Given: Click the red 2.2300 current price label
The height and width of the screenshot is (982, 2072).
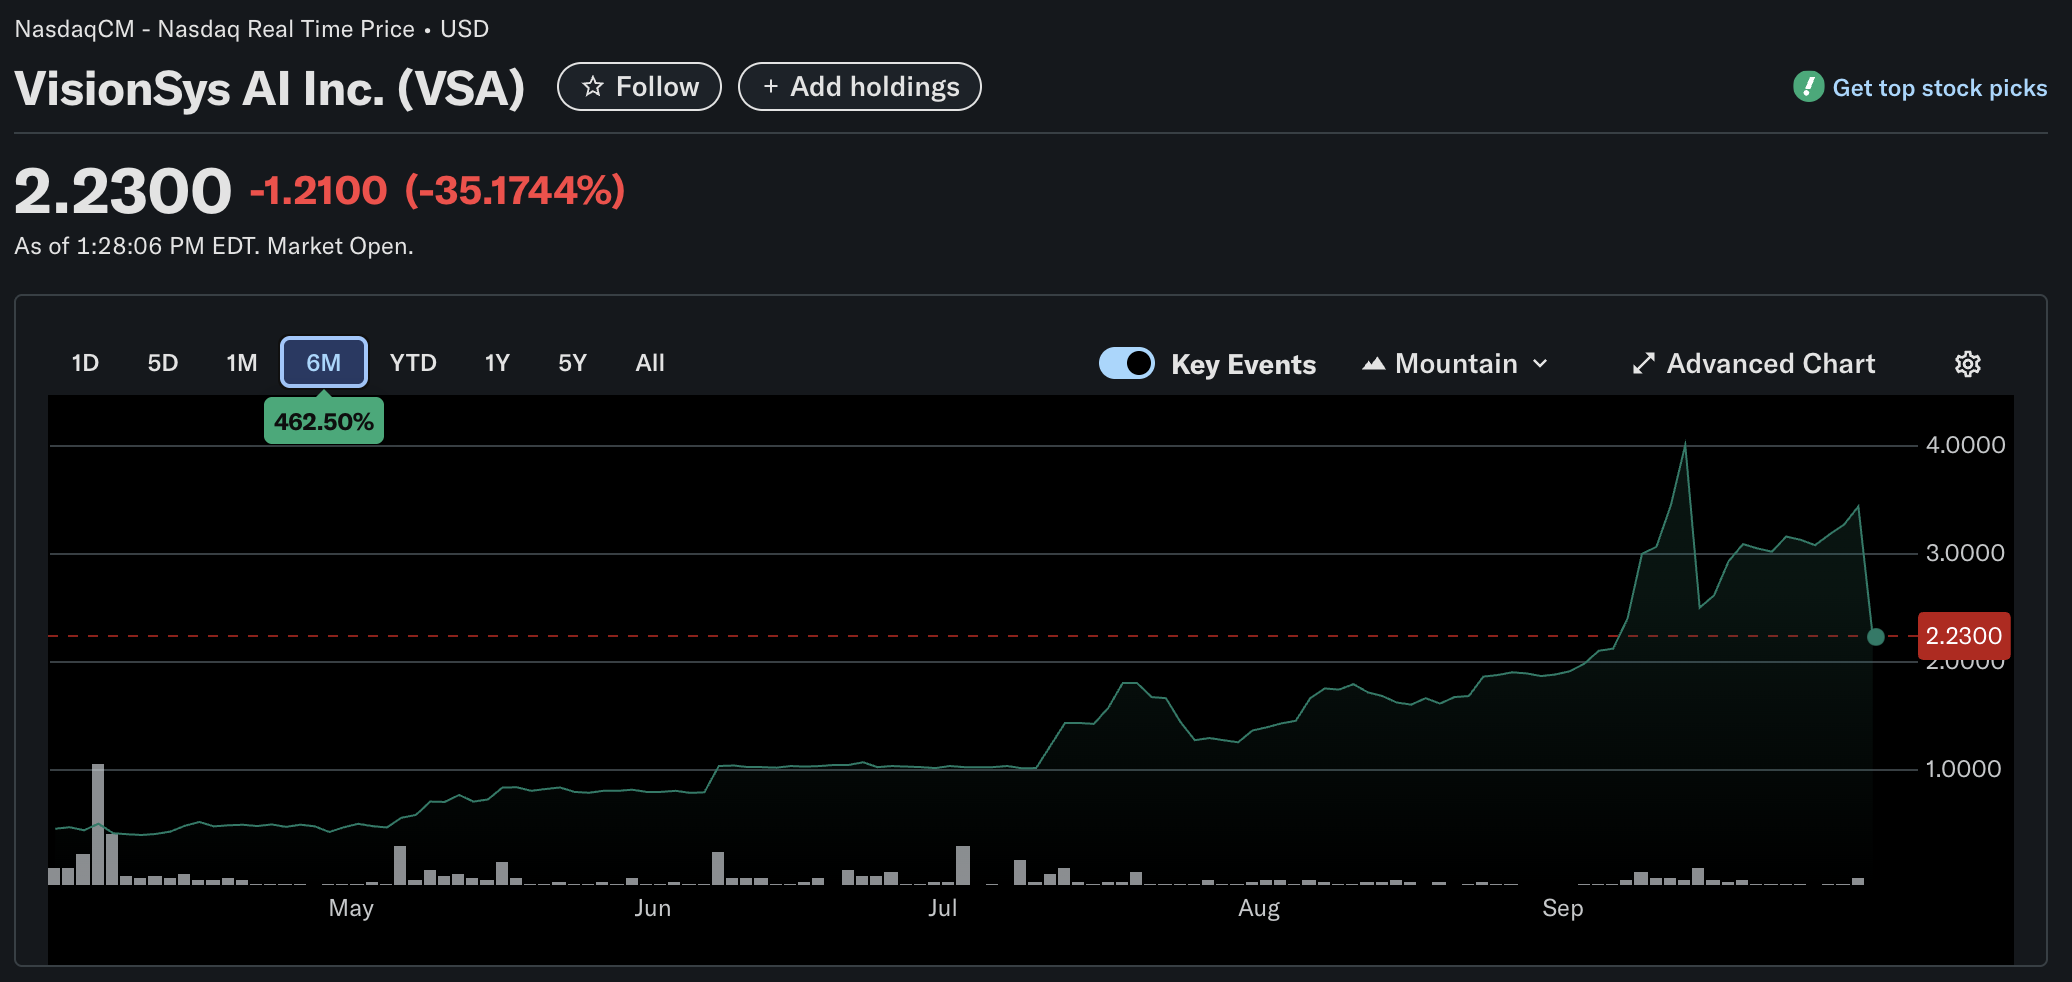Looking at the screenshot, I should (x=1963, y=636).
